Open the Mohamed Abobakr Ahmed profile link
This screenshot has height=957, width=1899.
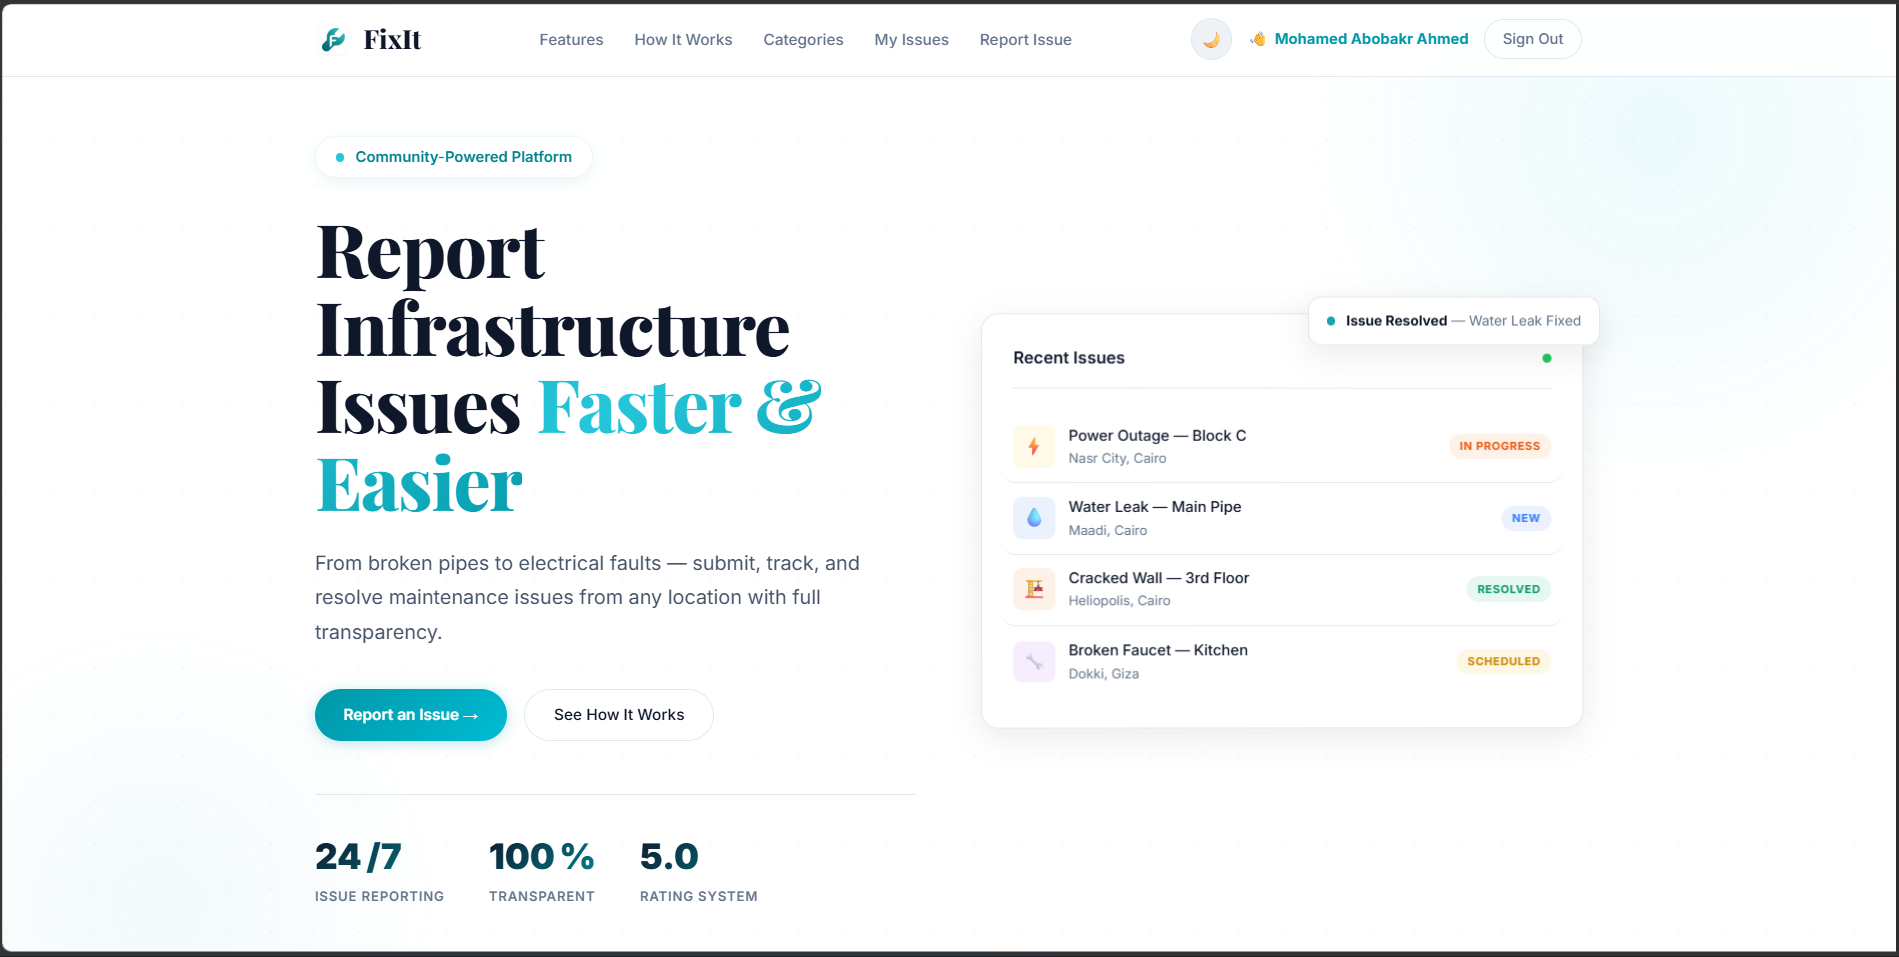point(1371,39)
